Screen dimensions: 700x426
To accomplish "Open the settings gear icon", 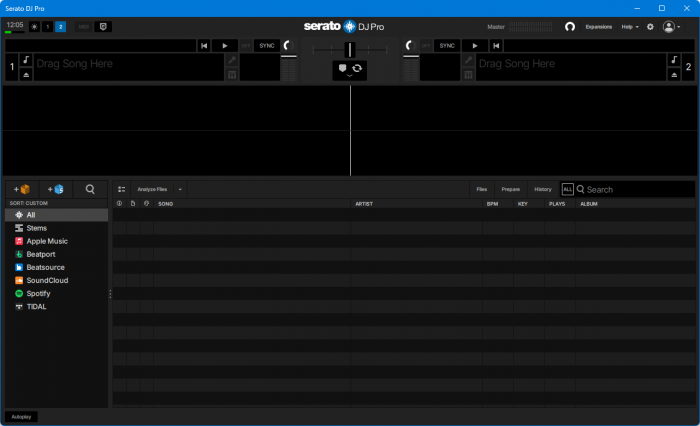I will point(650,27).
